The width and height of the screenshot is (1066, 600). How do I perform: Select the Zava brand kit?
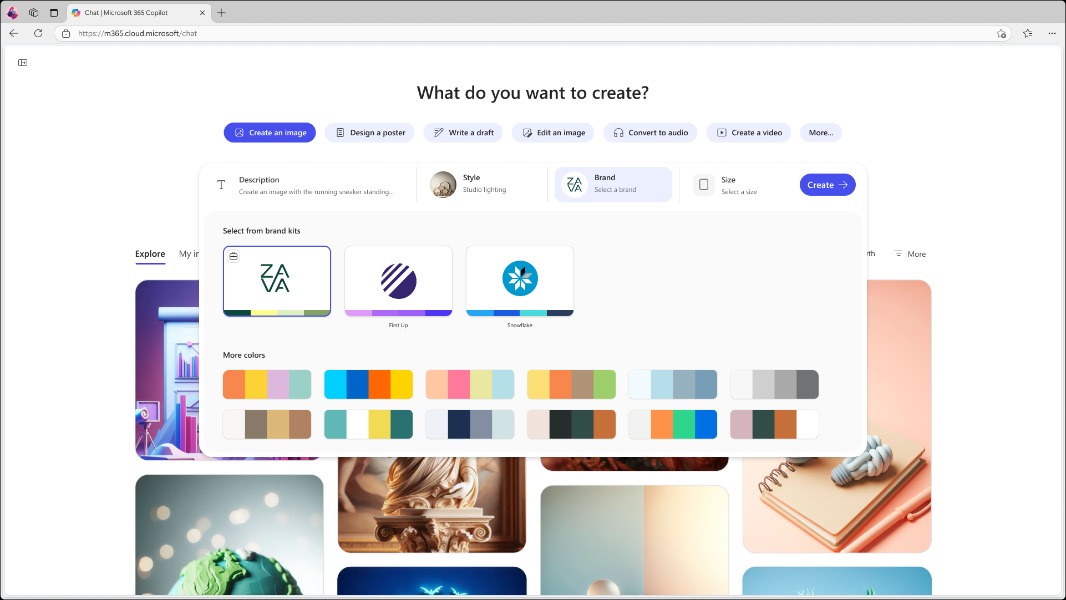click(x=277, y=280)
